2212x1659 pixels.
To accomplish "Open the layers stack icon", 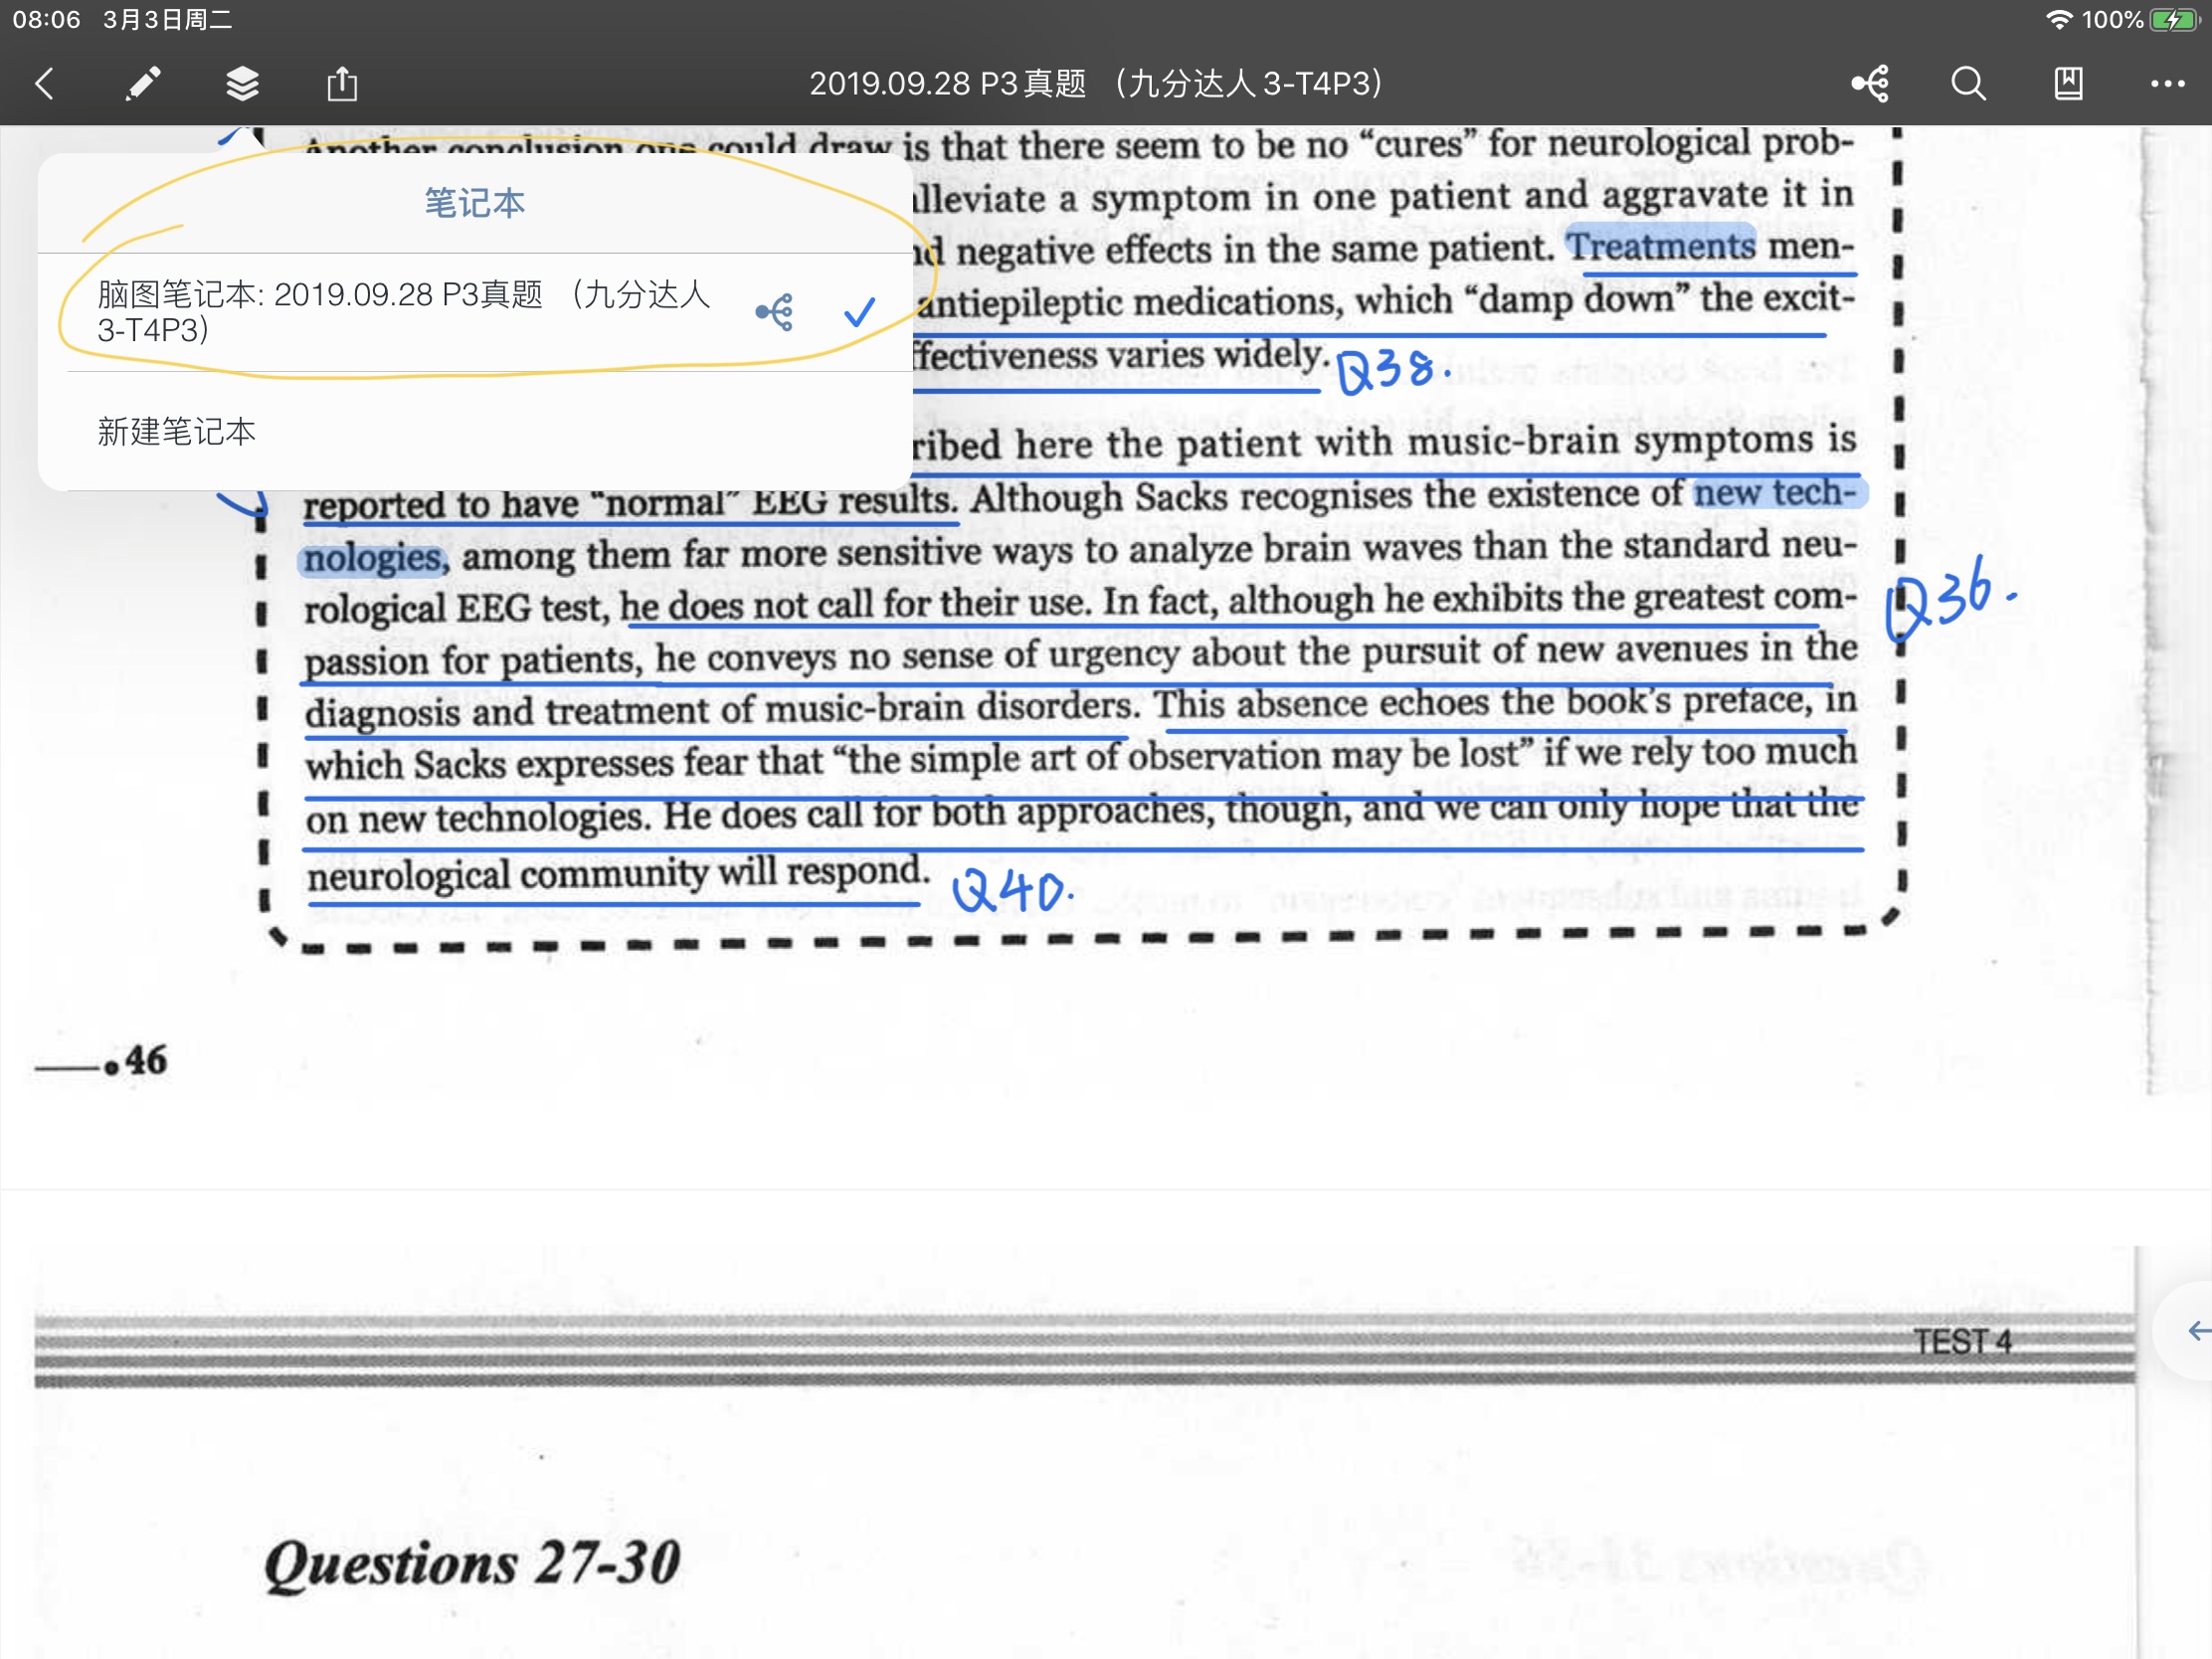I will (242, 83).
